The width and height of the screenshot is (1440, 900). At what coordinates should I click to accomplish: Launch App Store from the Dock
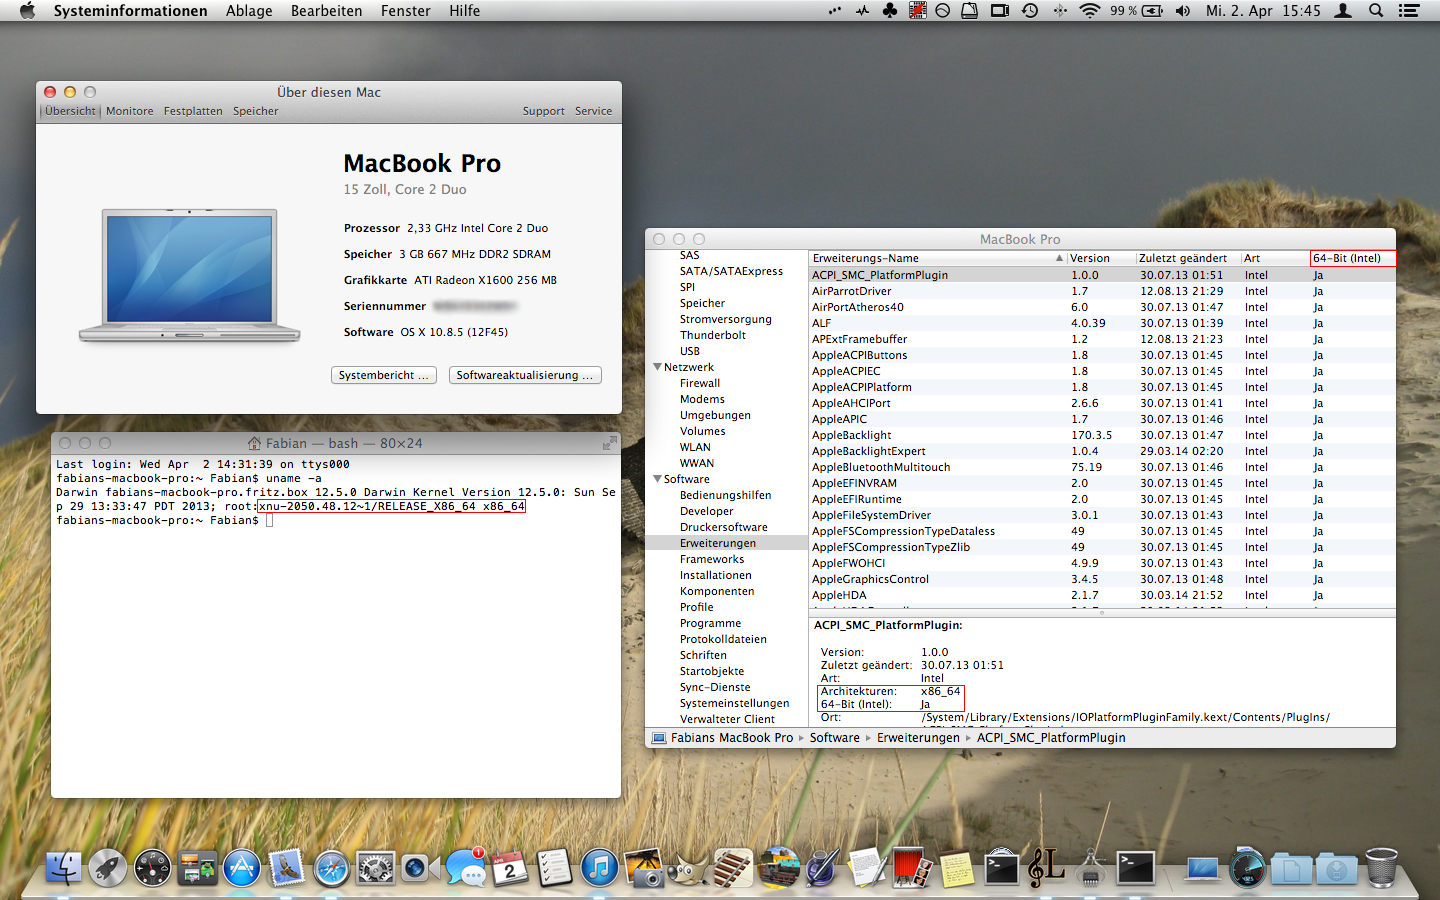242,867
